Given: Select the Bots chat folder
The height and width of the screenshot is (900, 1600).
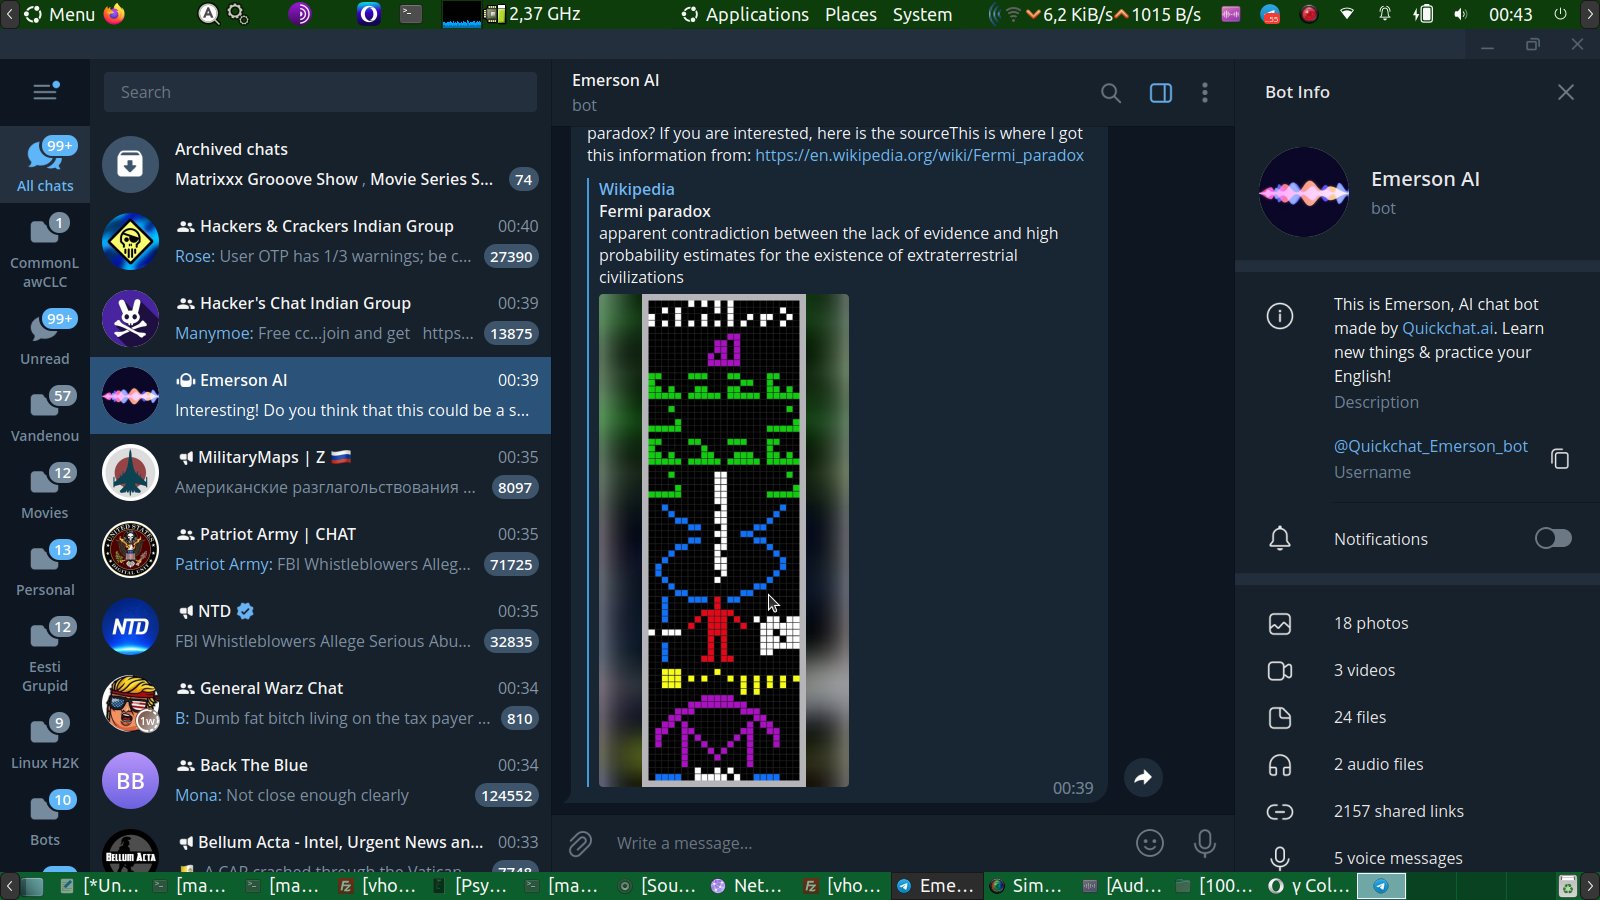Looking at the screenshot, I should tap(45, 817).
